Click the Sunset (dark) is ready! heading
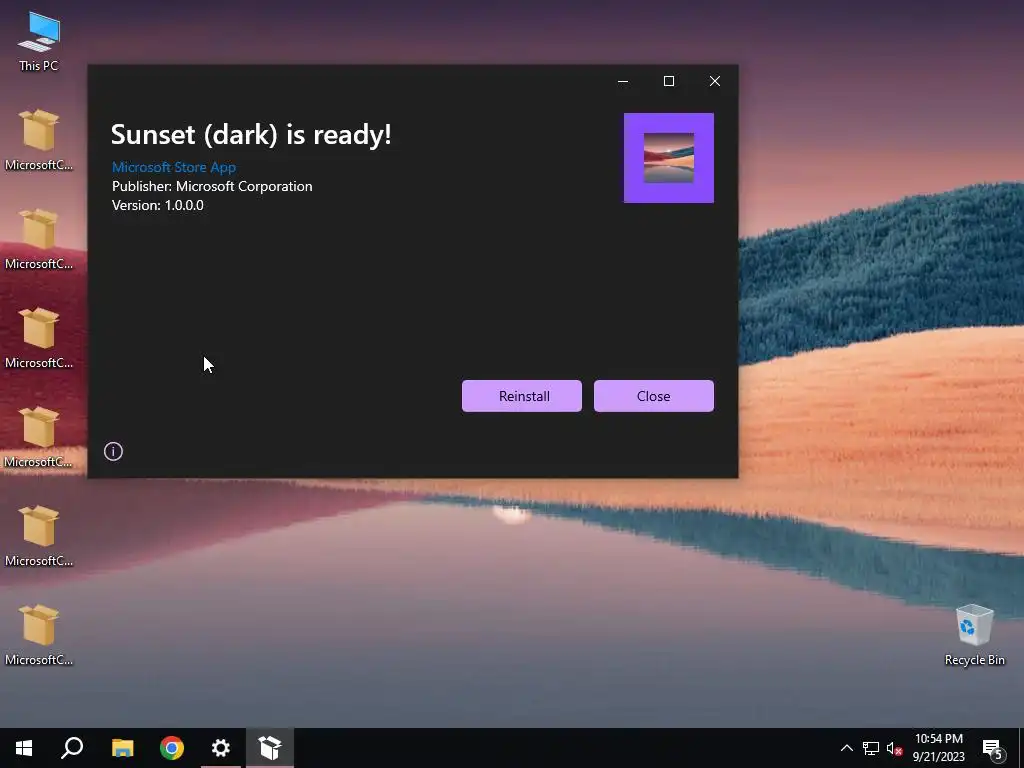This screenshot has width=1024, height=768. point(251,135)
